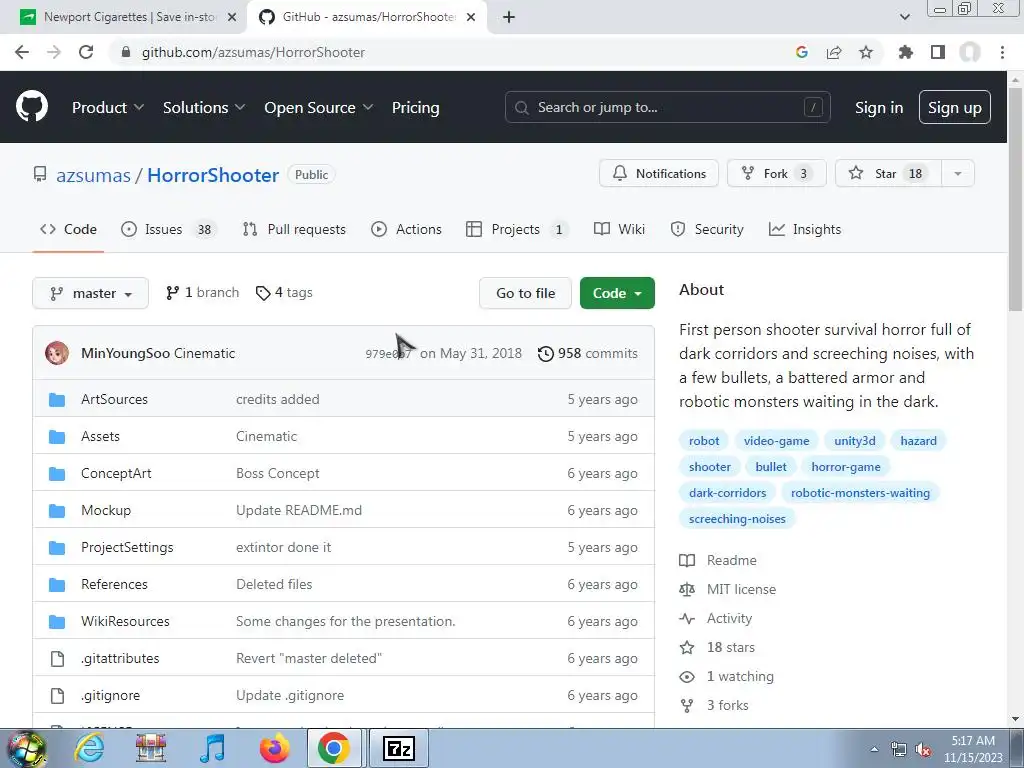Open the Assets folder
Screen dimensions: 1024x768
100,436
